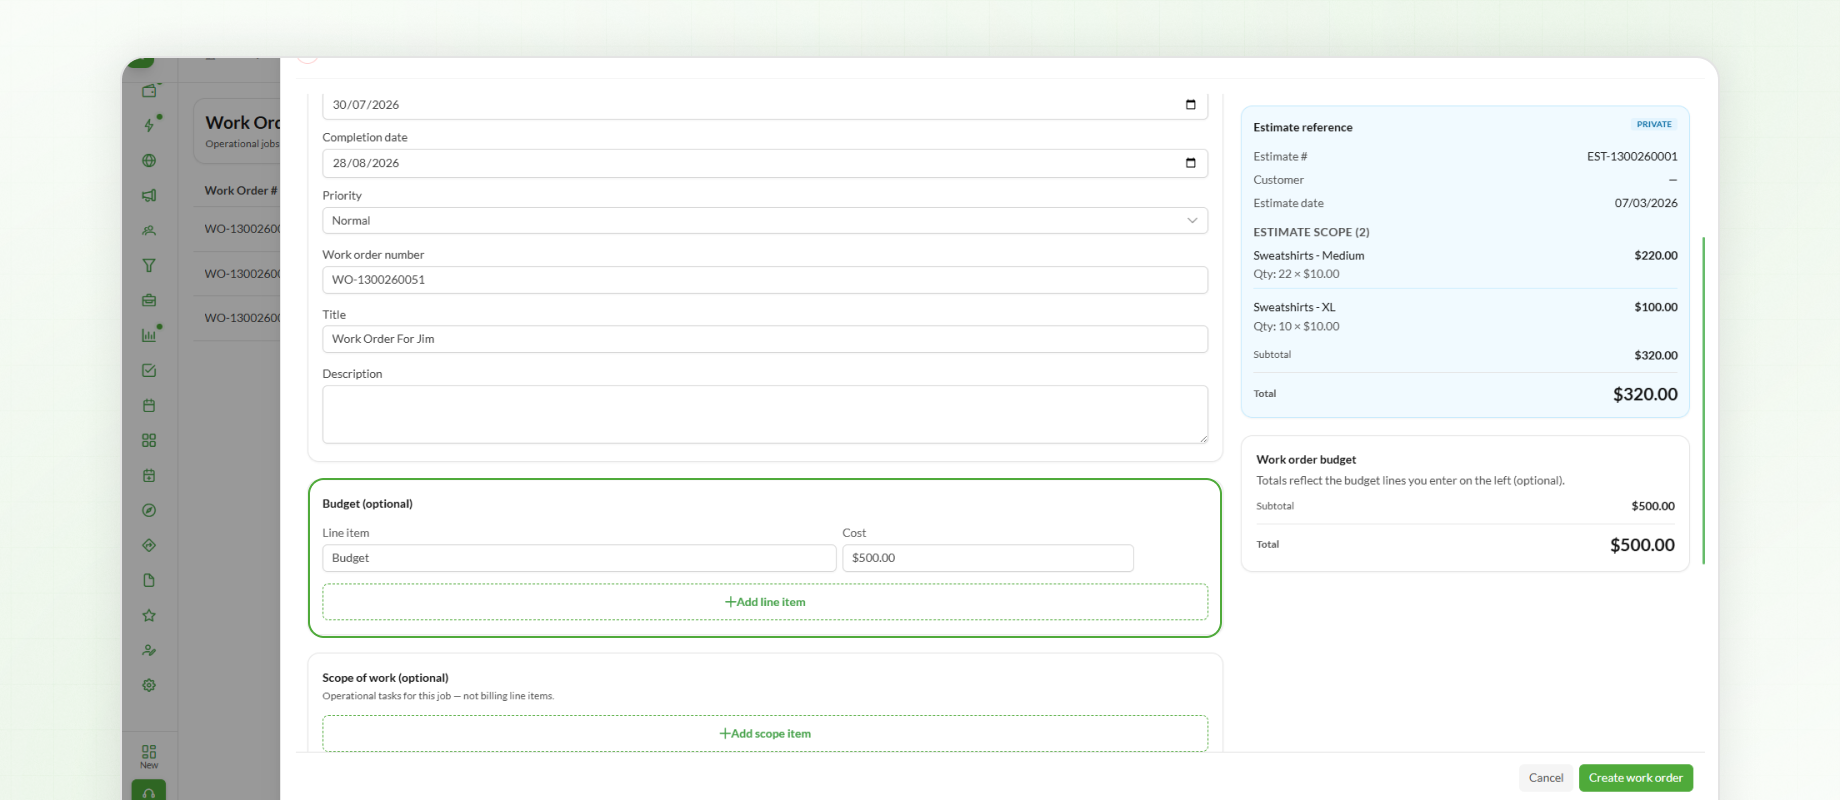Open the settings gear sidebar icon

149,685
